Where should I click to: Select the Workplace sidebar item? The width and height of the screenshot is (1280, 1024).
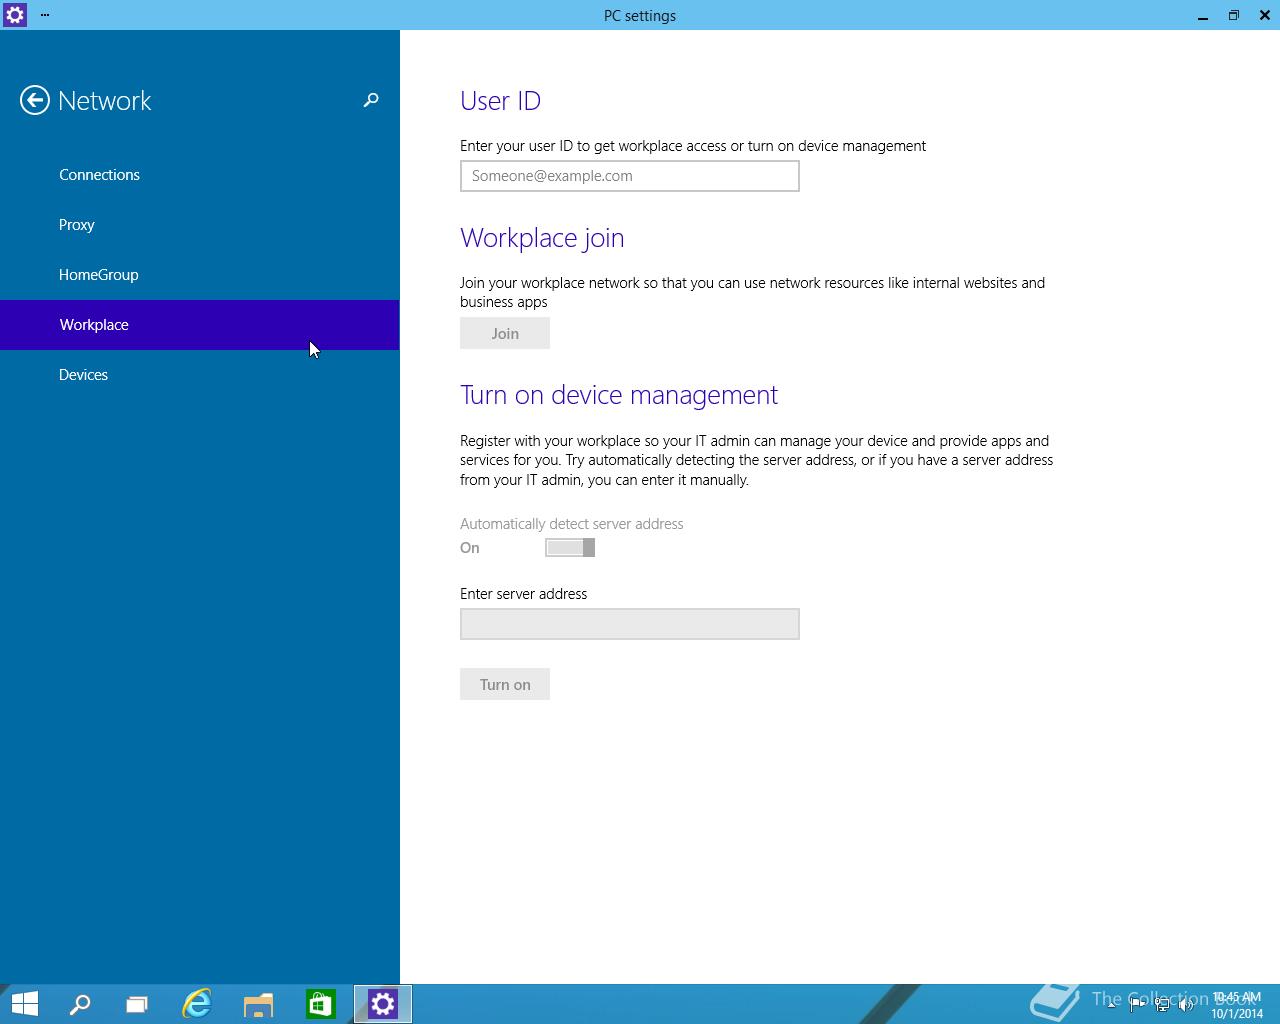pos(200,325)
